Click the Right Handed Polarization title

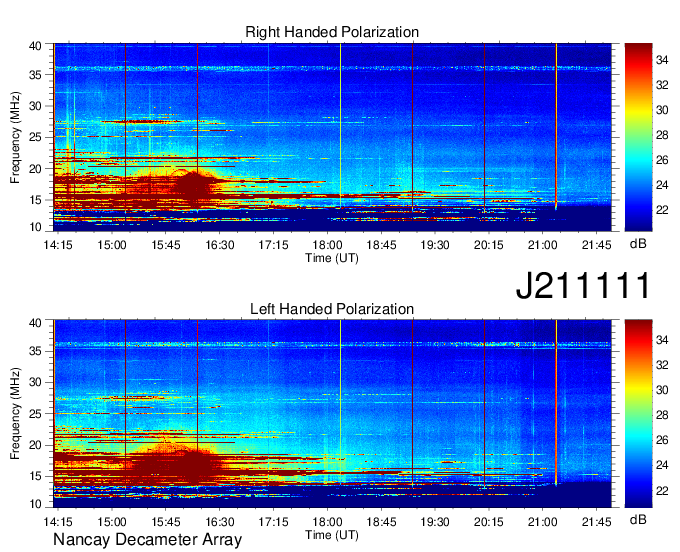[332, 32]
